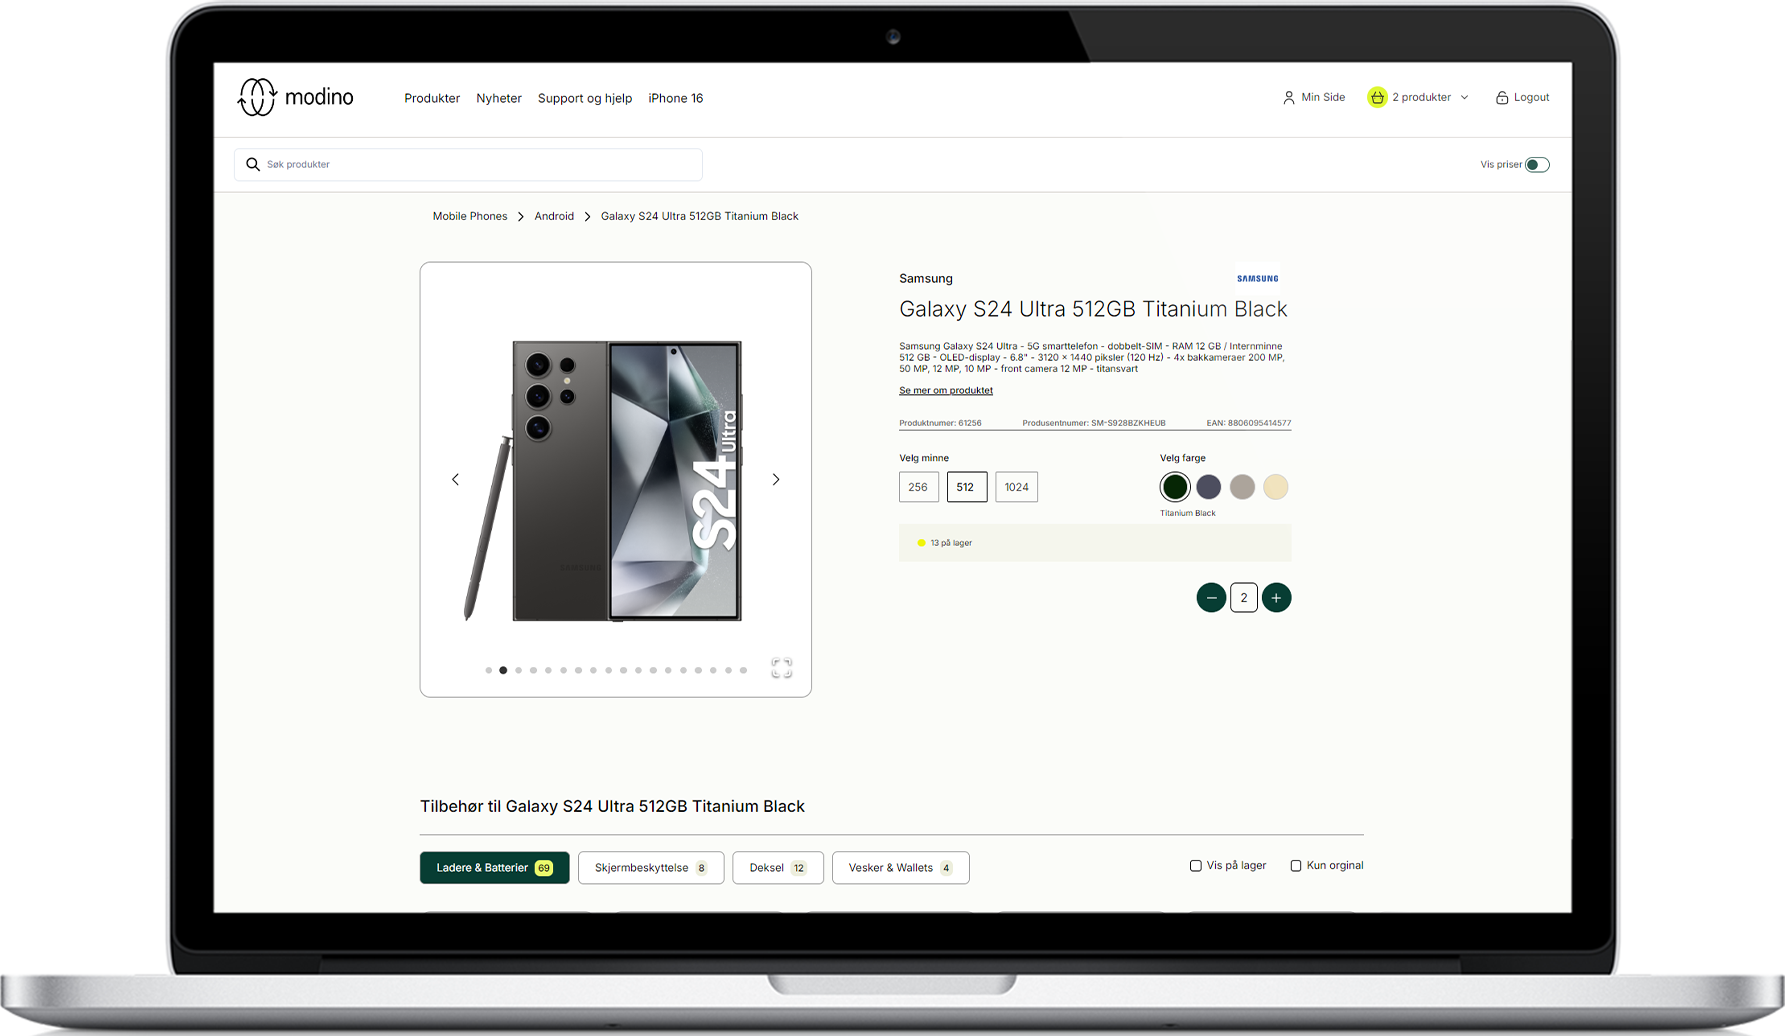The image size is (1785, 1036).
Task: Click the search magnifier icon
Action: pos(253,164)
